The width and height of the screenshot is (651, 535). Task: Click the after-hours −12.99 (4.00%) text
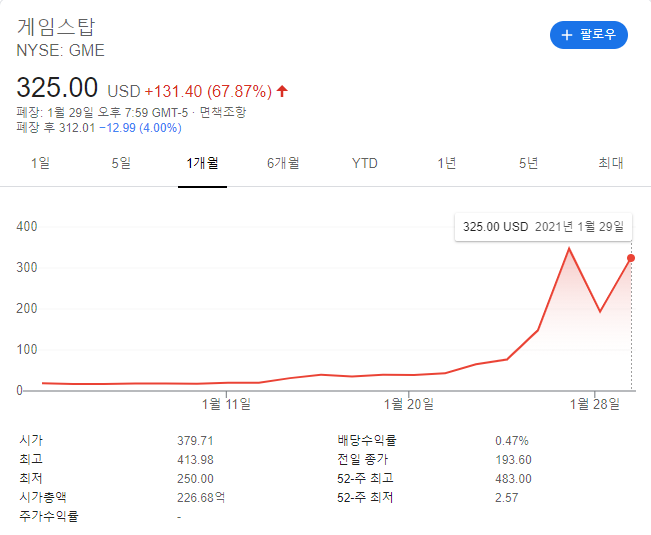click(140, 127)
